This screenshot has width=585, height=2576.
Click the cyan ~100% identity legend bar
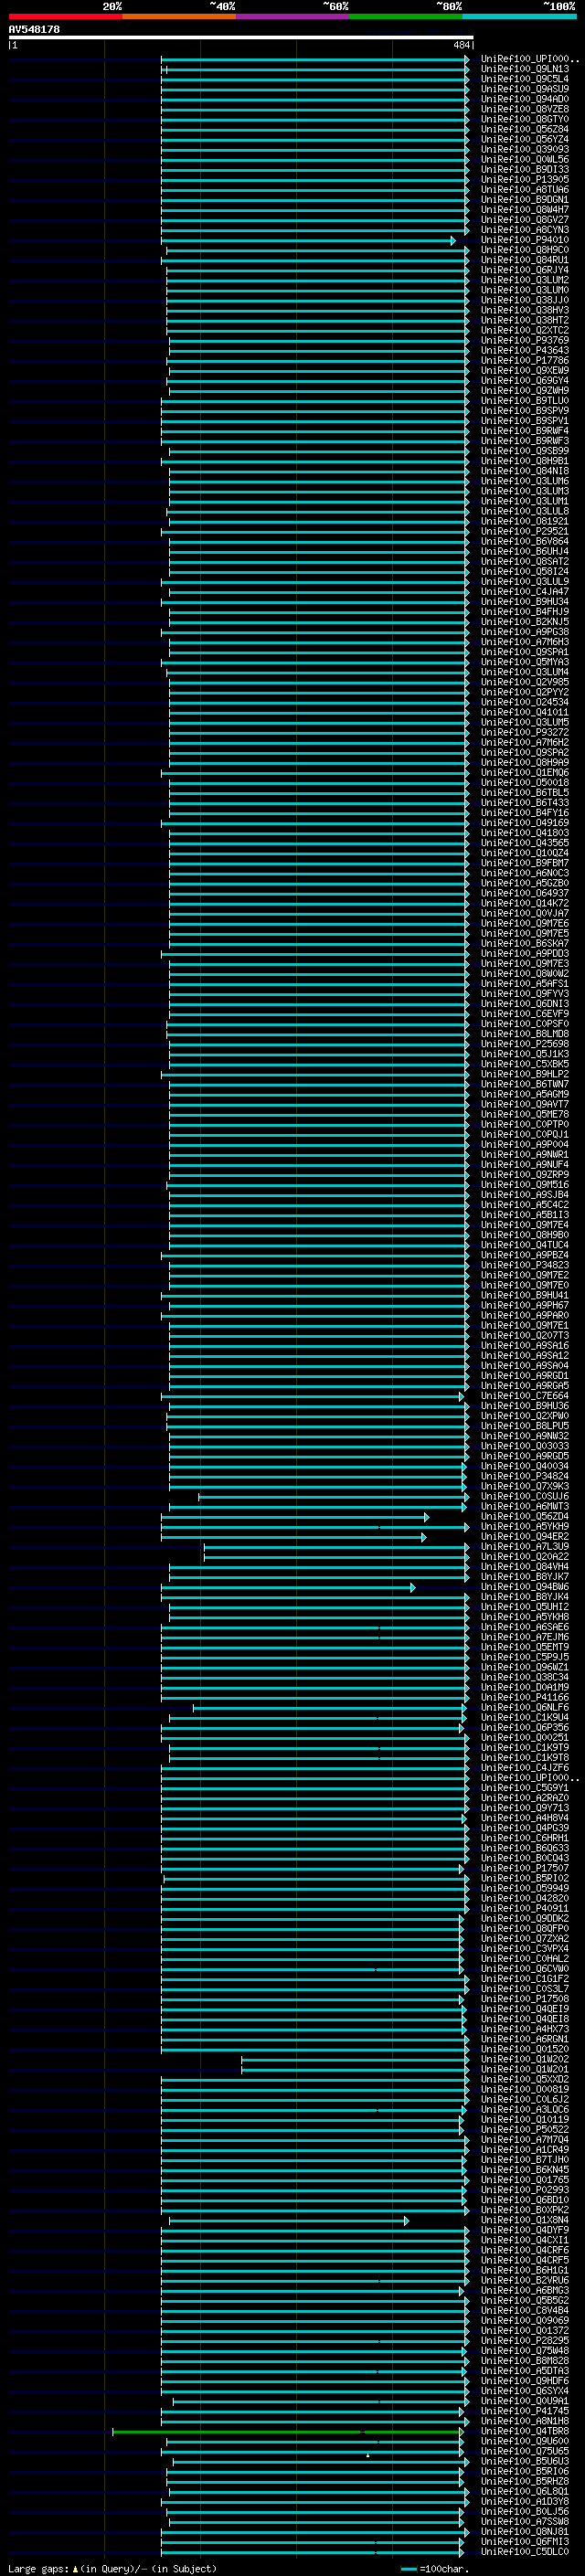tap(519, 16)
